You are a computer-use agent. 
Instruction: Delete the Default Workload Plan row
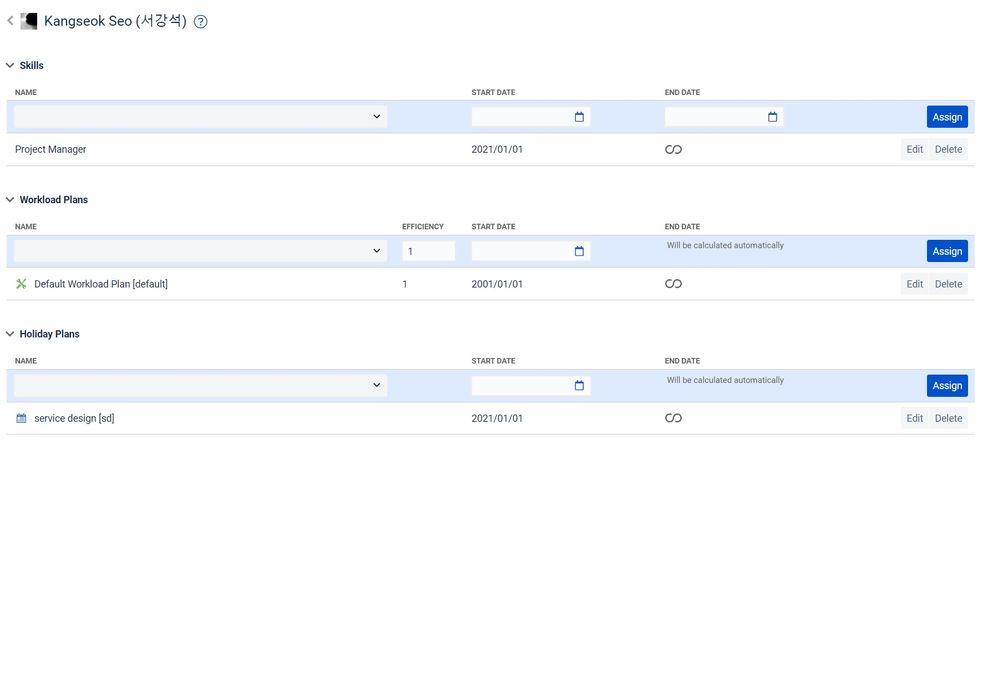point(948,284)
